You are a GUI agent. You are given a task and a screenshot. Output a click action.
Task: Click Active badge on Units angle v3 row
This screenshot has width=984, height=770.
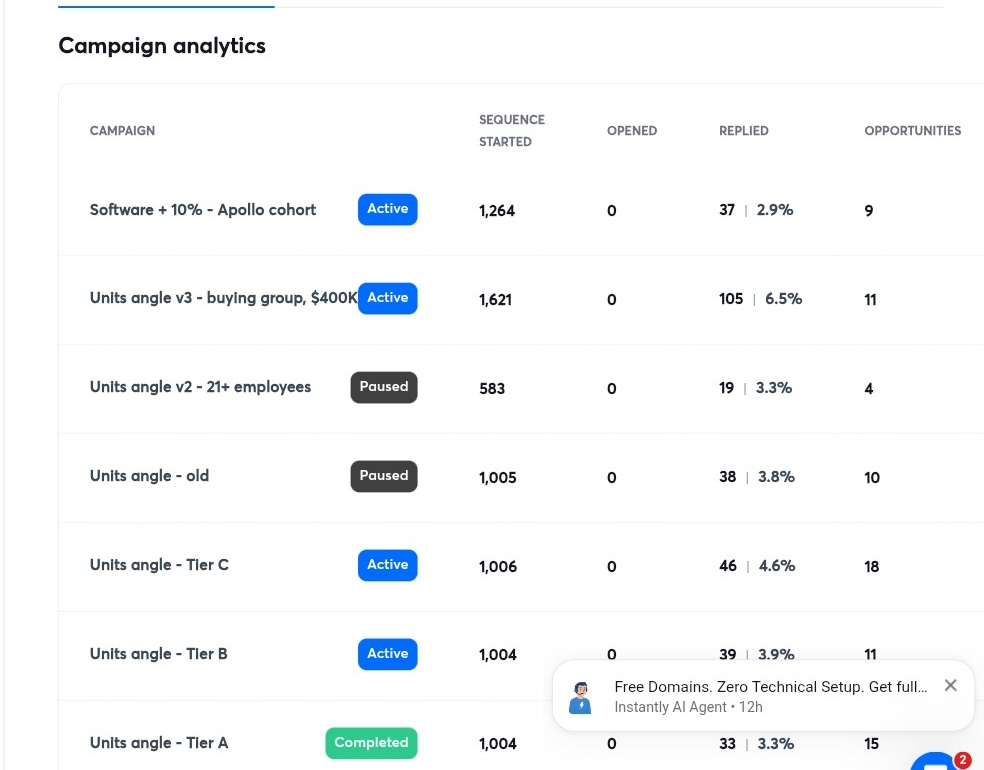point(387,298)
